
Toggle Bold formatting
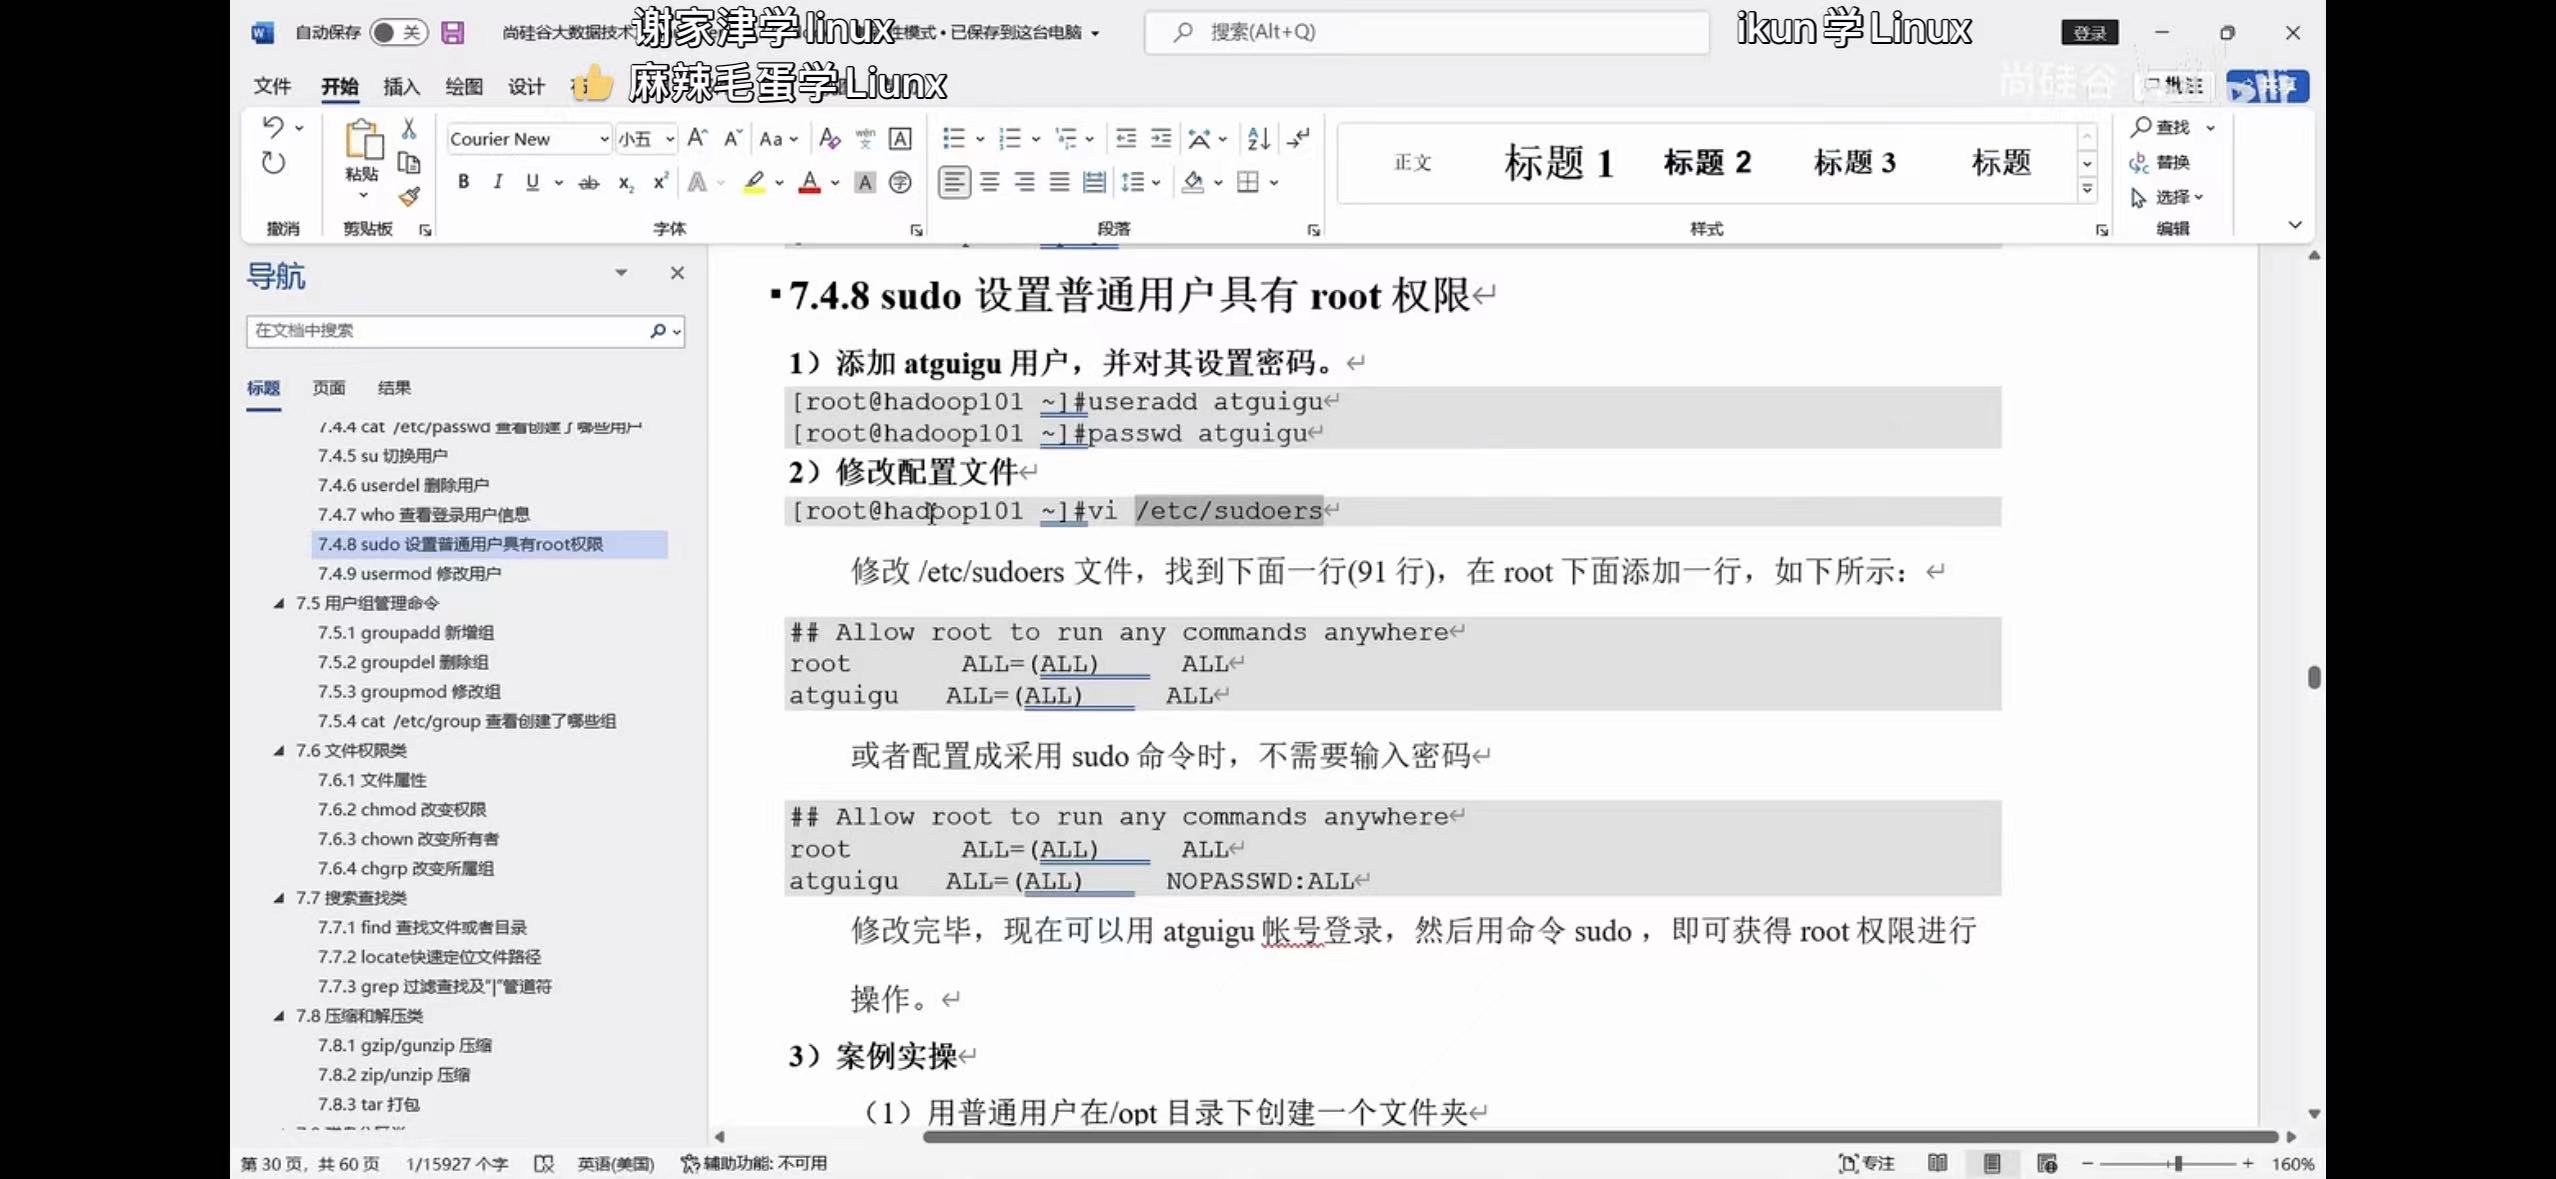coord(463,182)
